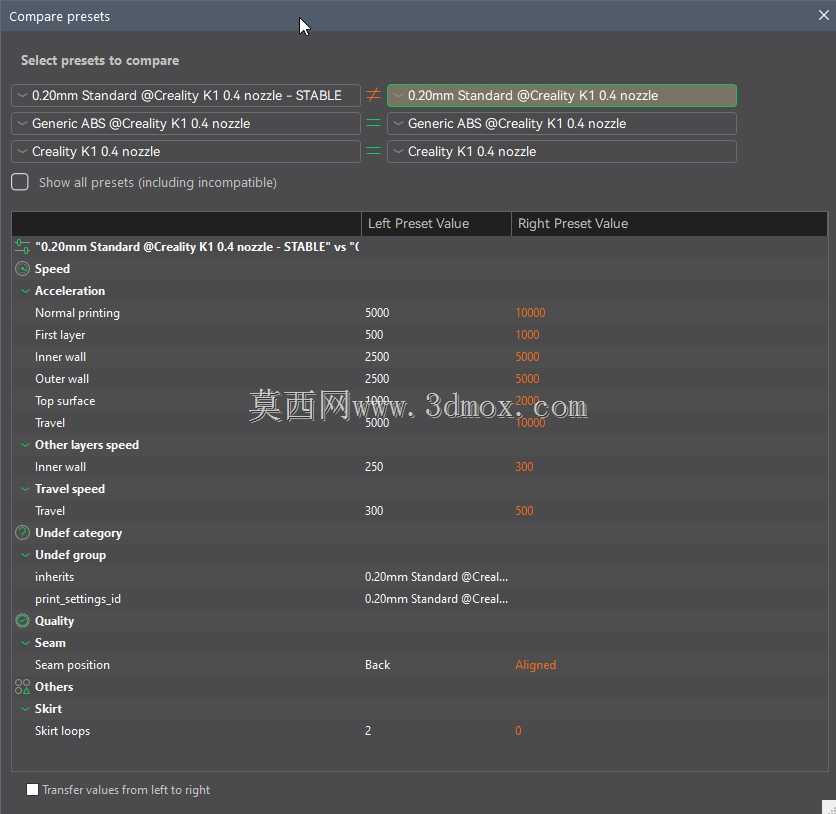Collapse the Travel speed group
Image resolution: width=836 pixels, height=814 pixels.
tap(25, 489)
